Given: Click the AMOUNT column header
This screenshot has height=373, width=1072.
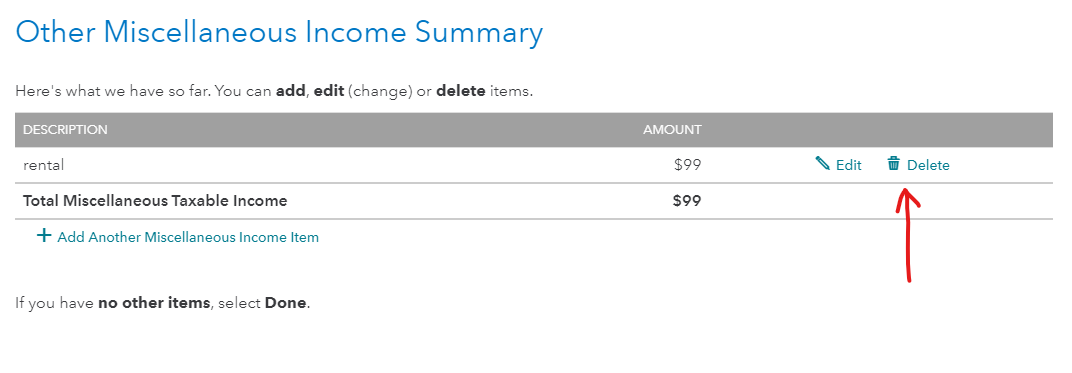Looking at the screenshot, I should click(672, 129).
